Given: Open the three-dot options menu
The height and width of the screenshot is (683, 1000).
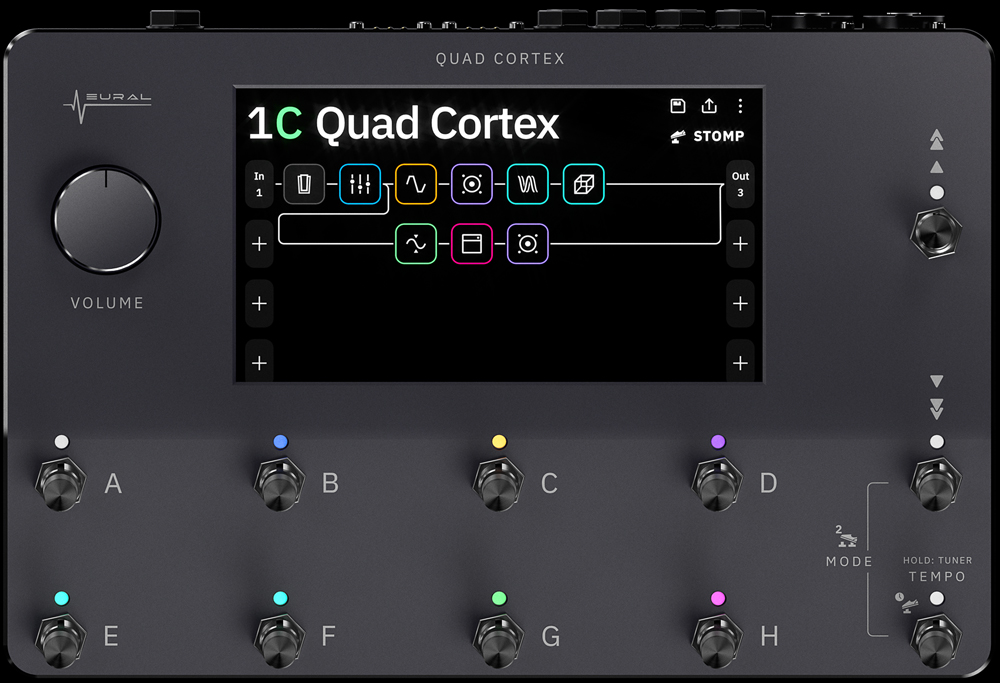Looking at the screenshot, I should pyautogui.click(x=740, y=106).
